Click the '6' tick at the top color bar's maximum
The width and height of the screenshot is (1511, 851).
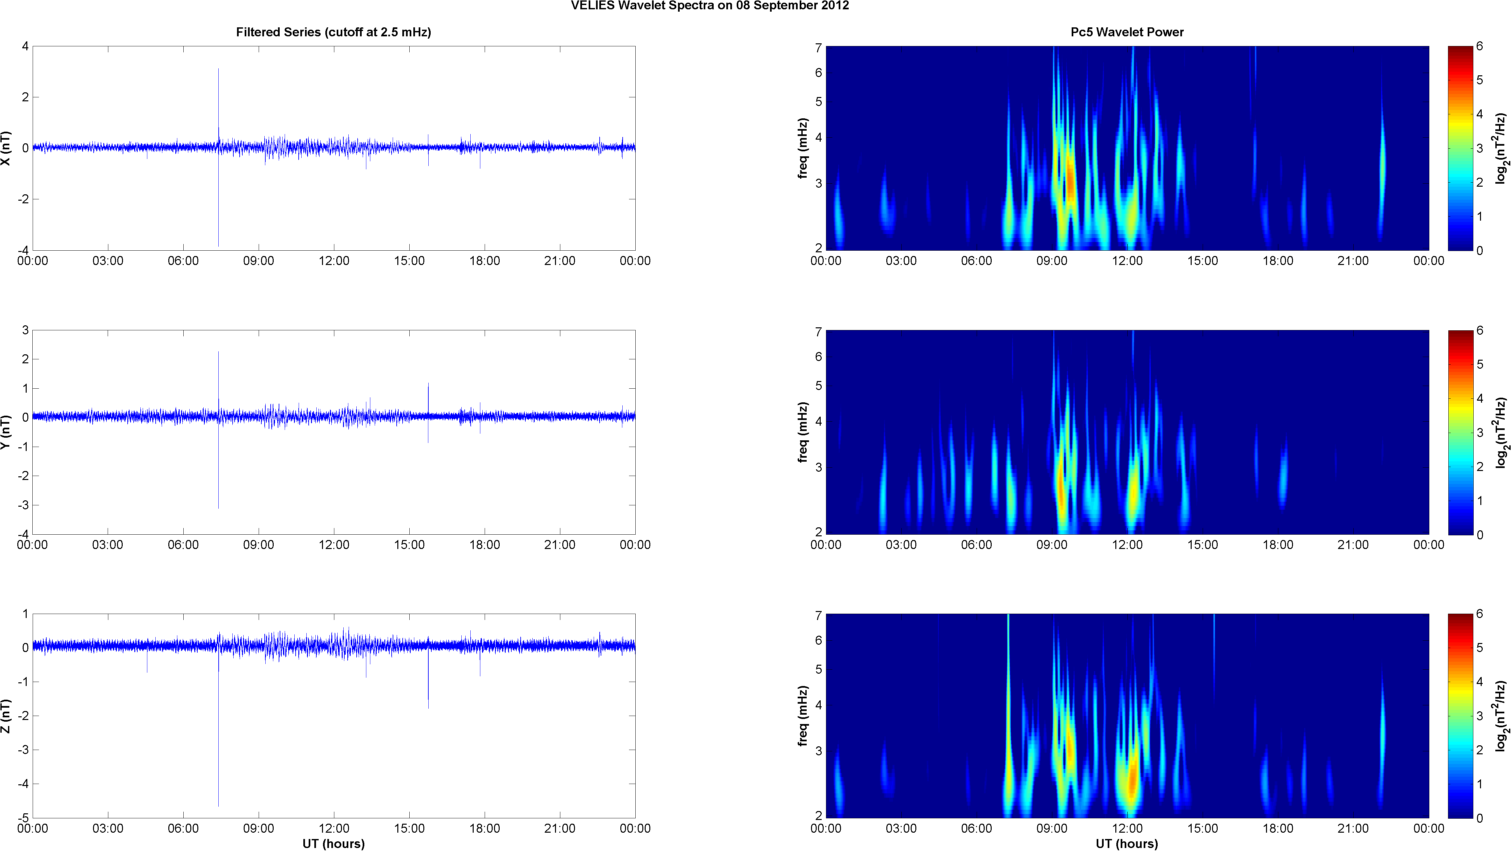tap(1480, 47)
